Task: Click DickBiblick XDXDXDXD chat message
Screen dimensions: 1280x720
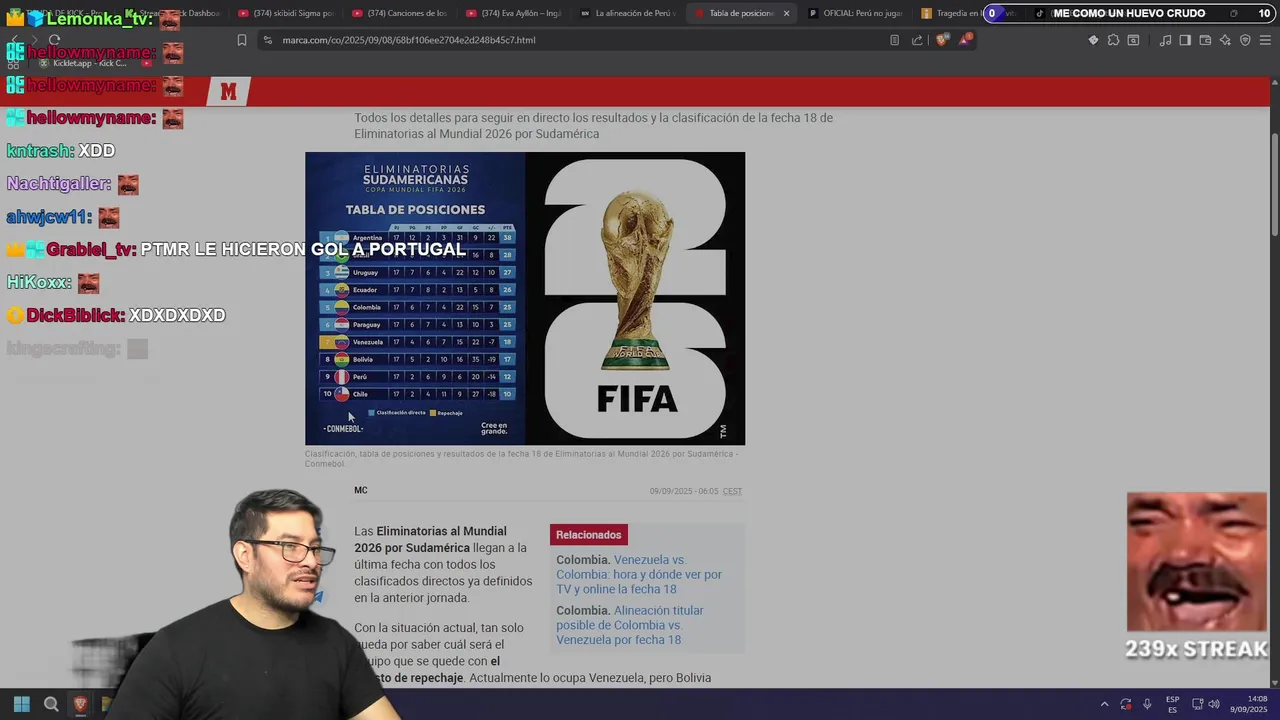Action: tap(116, 315)
